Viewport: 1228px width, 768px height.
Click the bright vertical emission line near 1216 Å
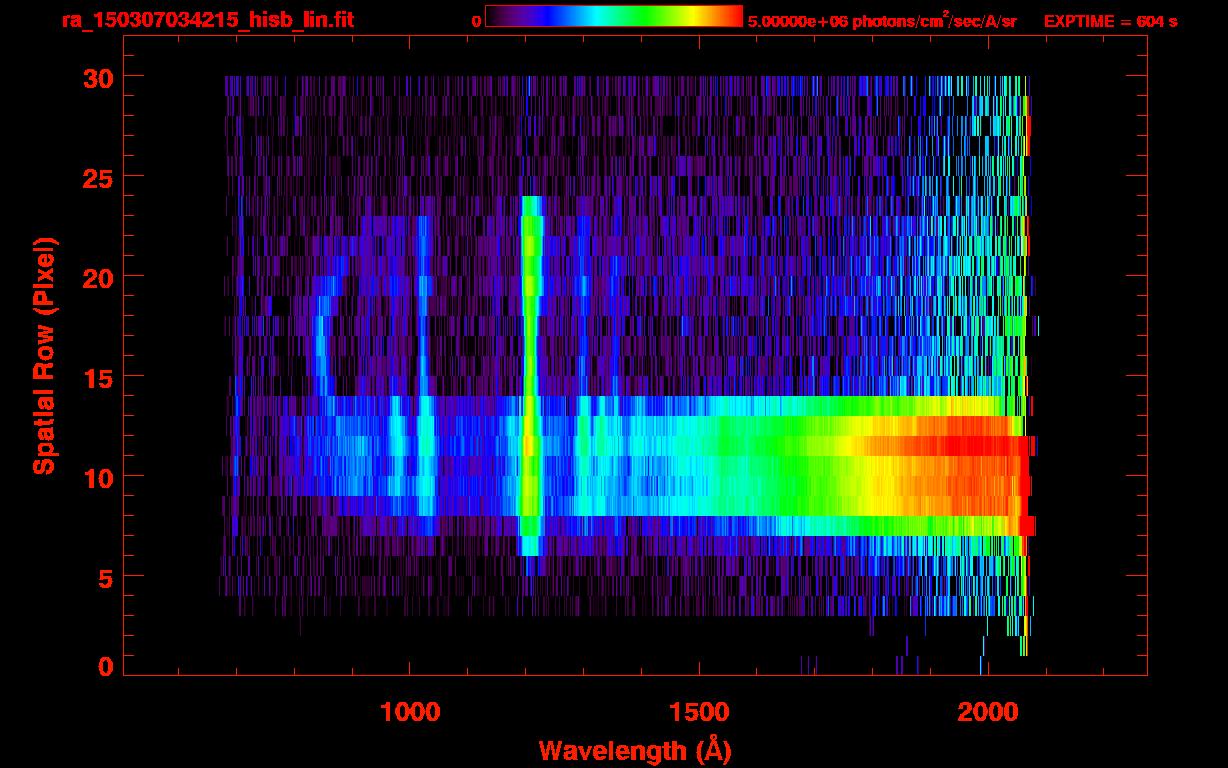tap(531, 375)
